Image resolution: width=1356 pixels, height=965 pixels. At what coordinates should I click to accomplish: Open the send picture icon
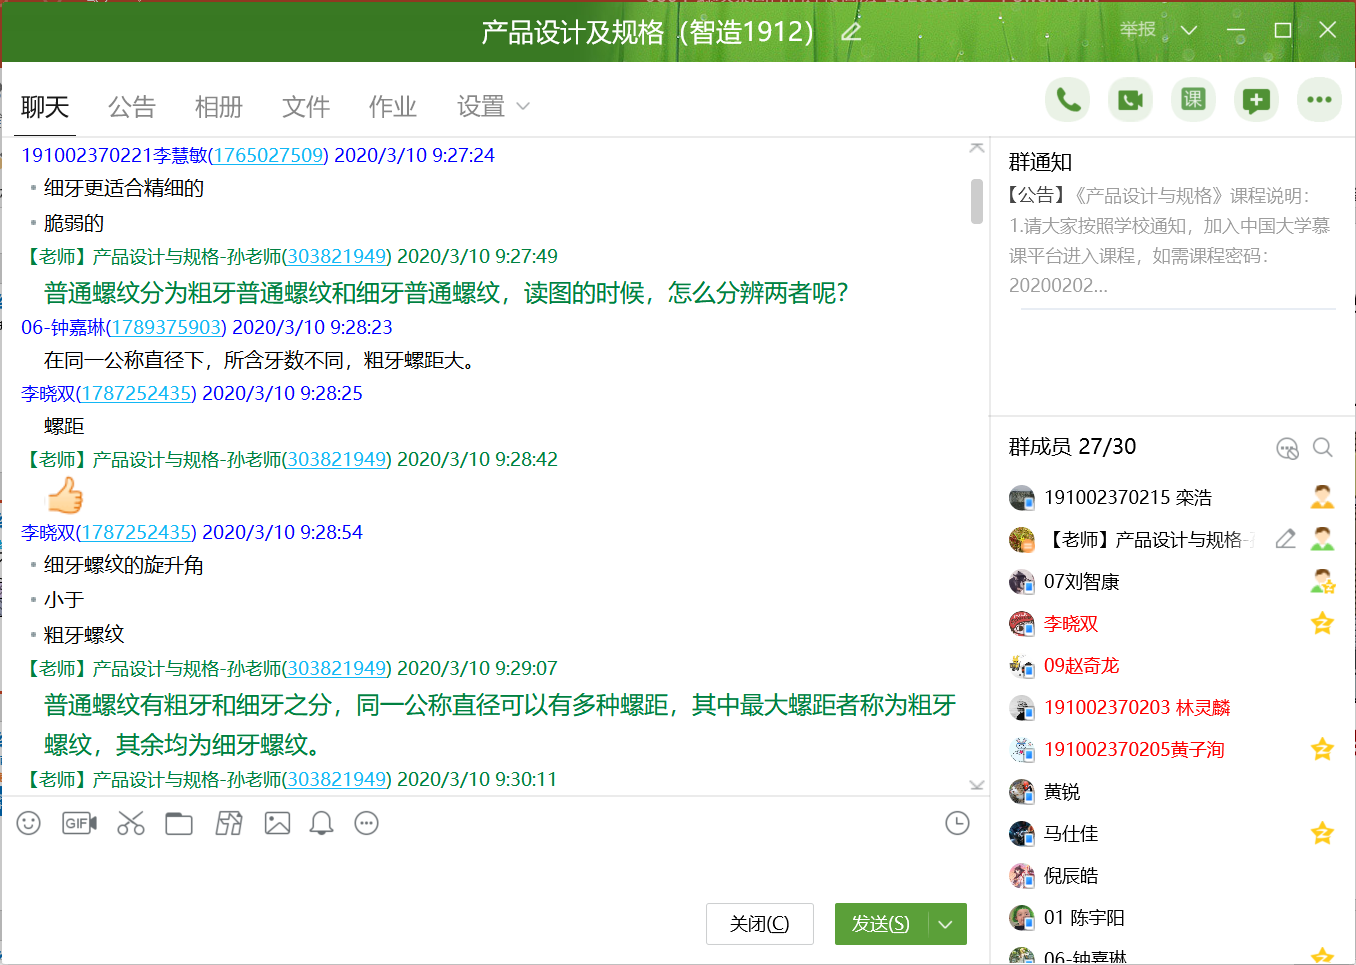coord(277,823)
